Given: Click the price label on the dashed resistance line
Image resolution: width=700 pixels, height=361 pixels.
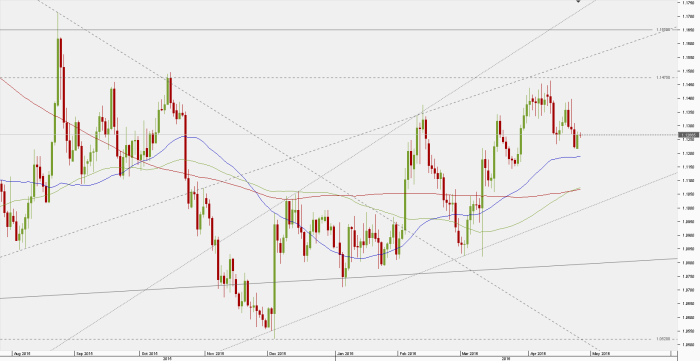Looking at the screenshot, I should (x=663, y=78).
